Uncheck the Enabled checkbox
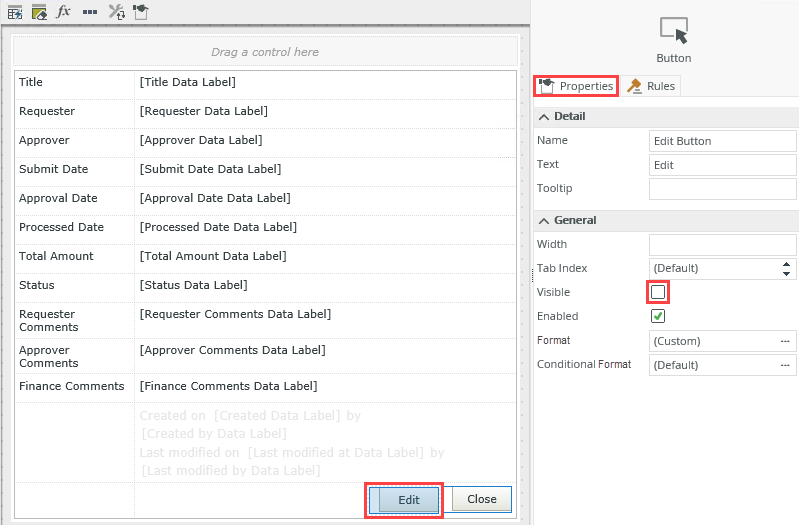 (658, 316)
